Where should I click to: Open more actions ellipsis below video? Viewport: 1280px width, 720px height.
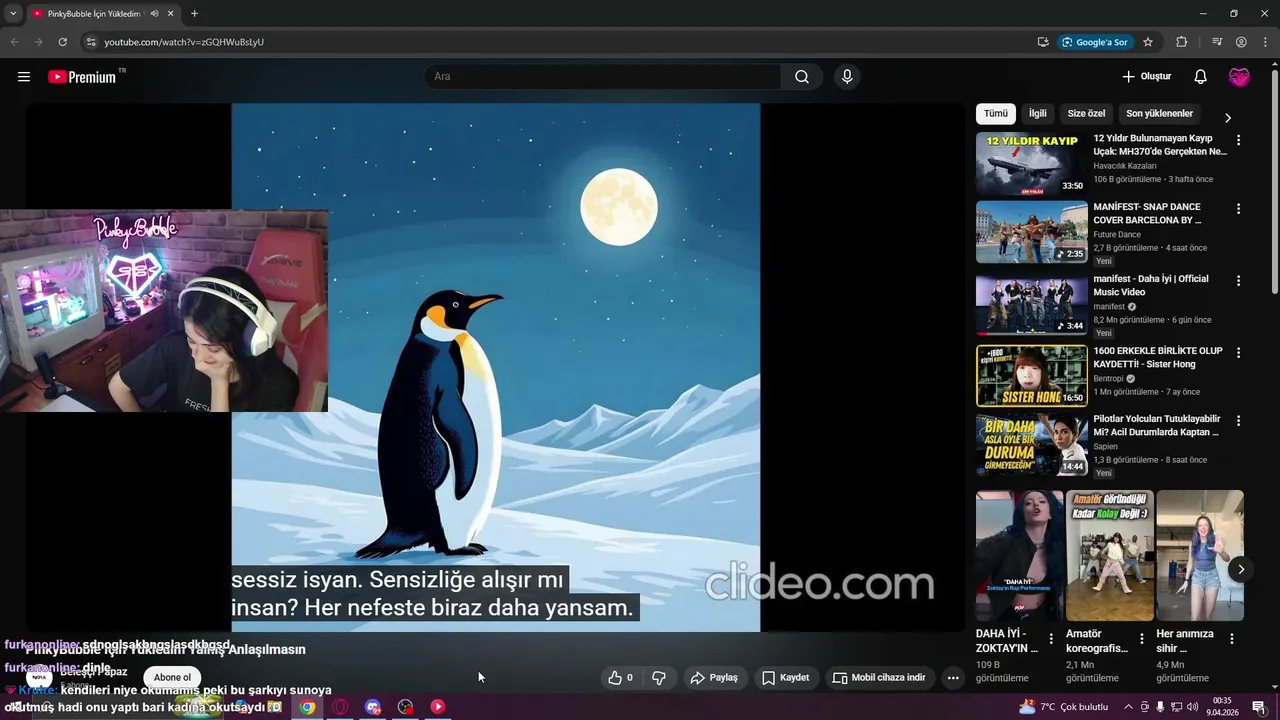953,678
